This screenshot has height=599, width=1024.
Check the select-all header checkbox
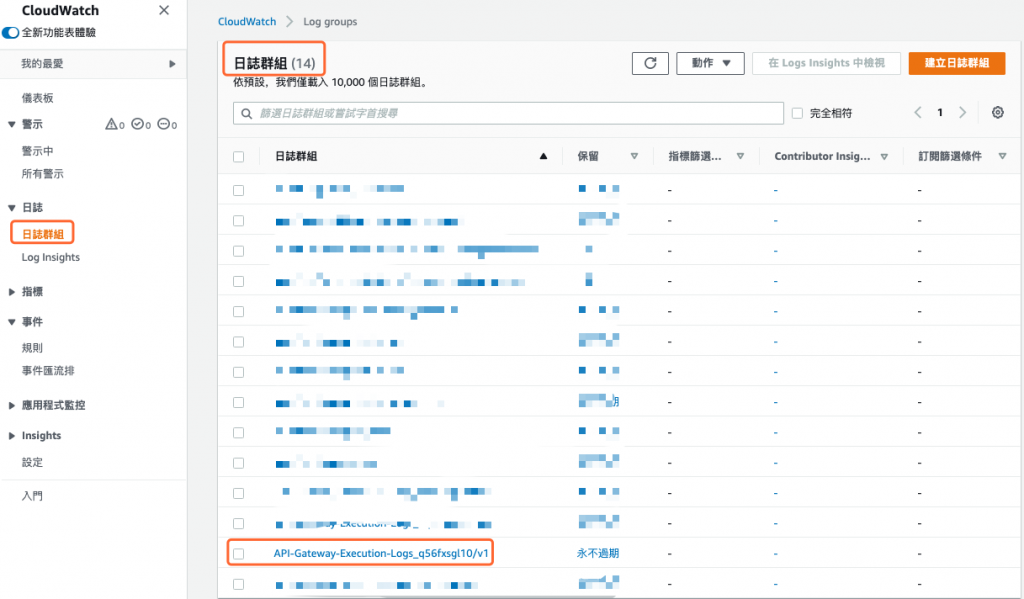coord(238,157)
